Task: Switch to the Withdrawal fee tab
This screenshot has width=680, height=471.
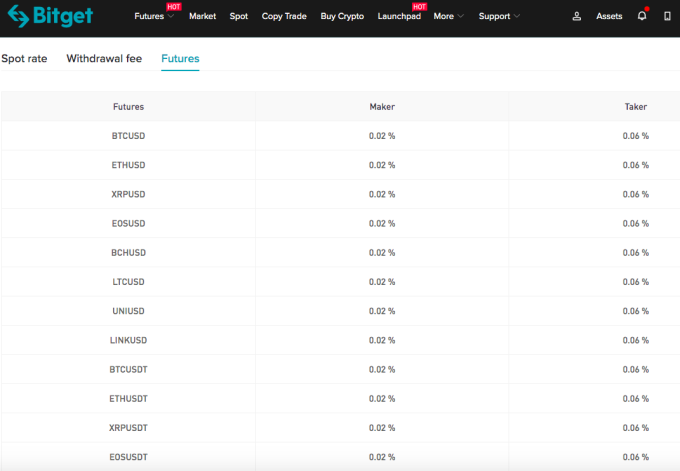Action: pos(104,59)
